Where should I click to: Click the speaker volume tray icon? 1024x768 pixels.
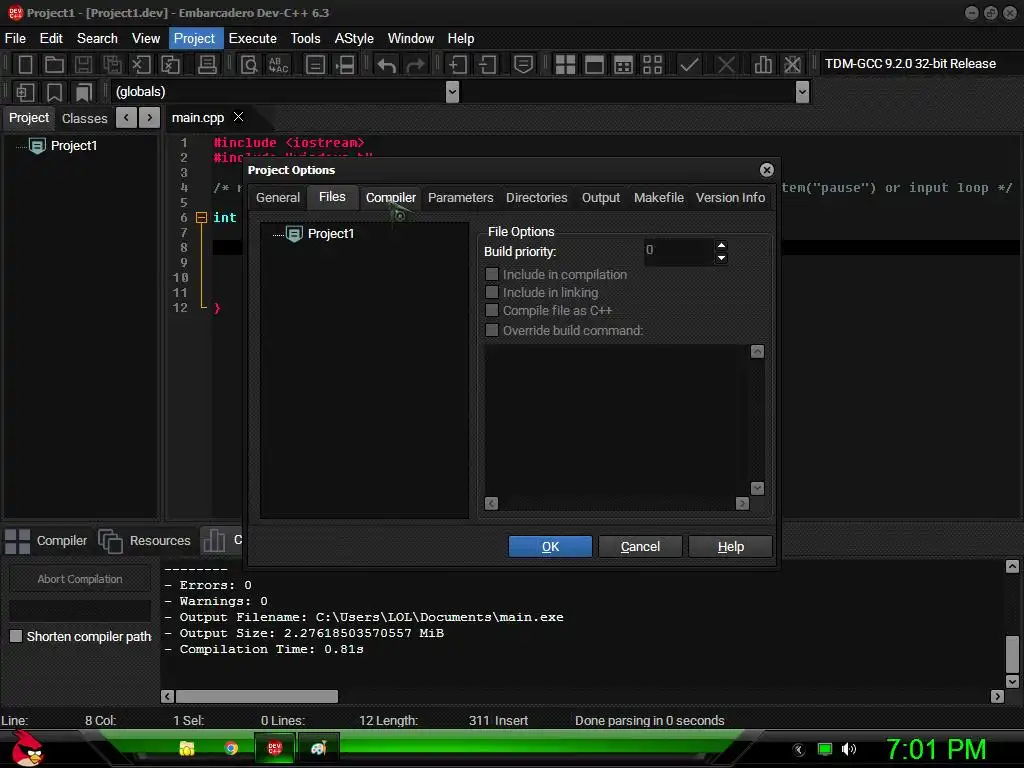click(x=848, y=749)
